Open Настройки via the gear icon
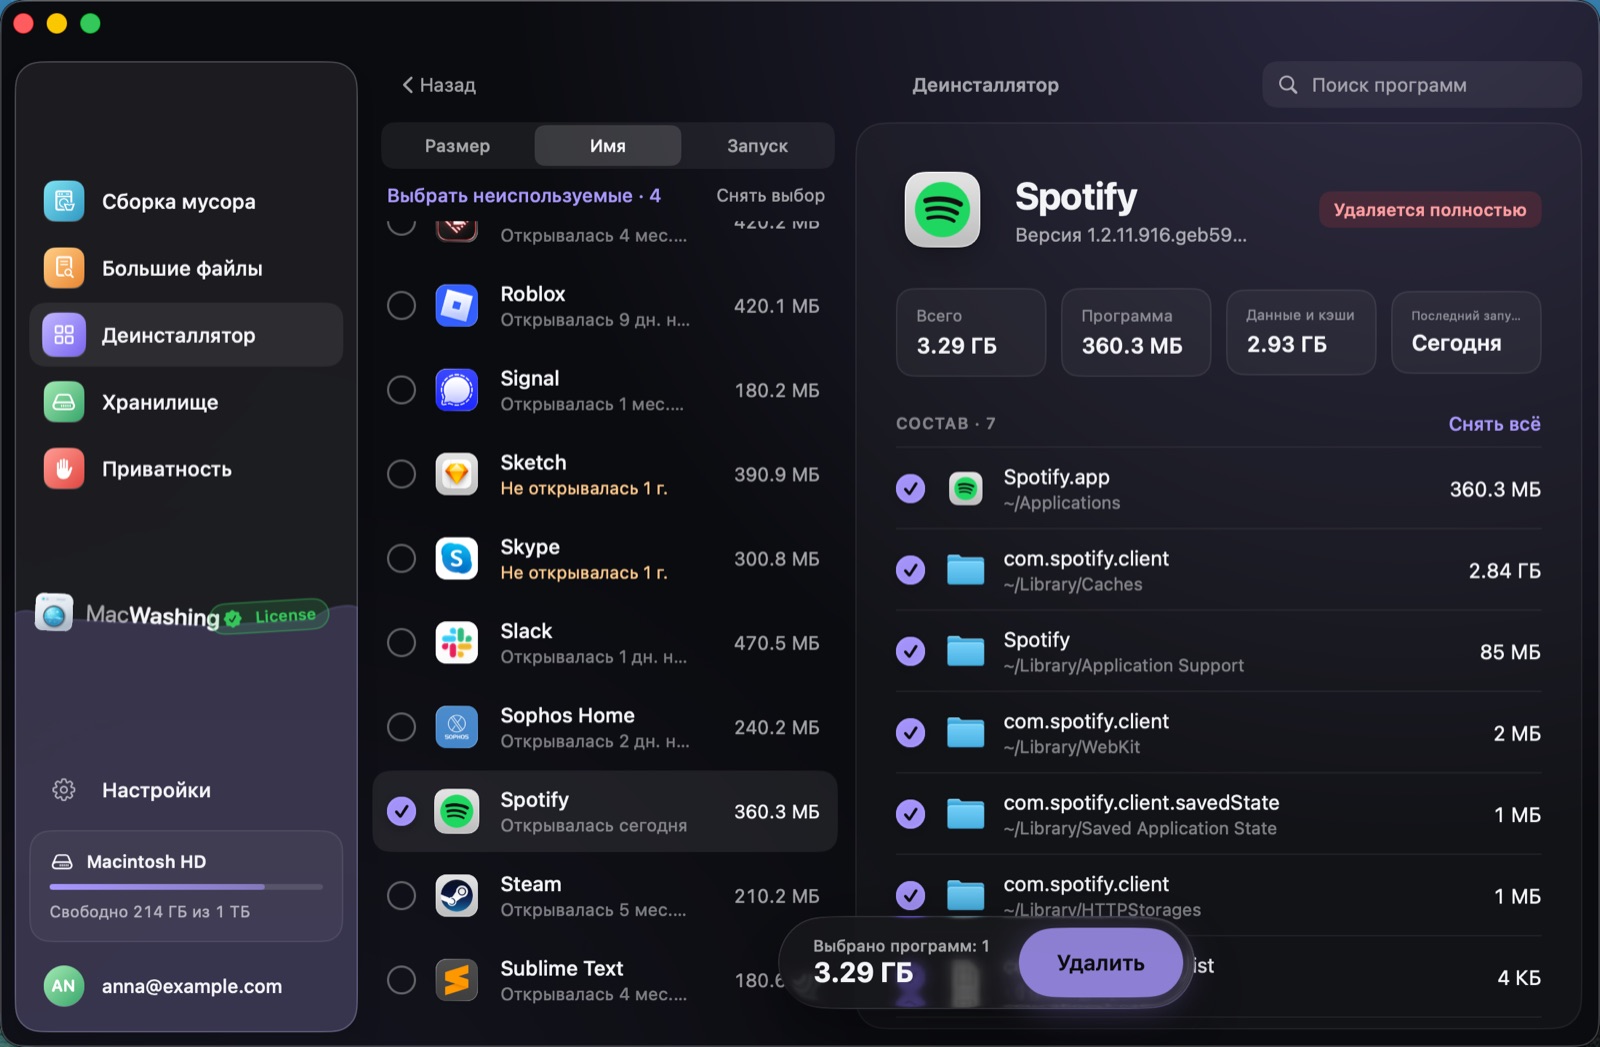 [x=64, y=790]
